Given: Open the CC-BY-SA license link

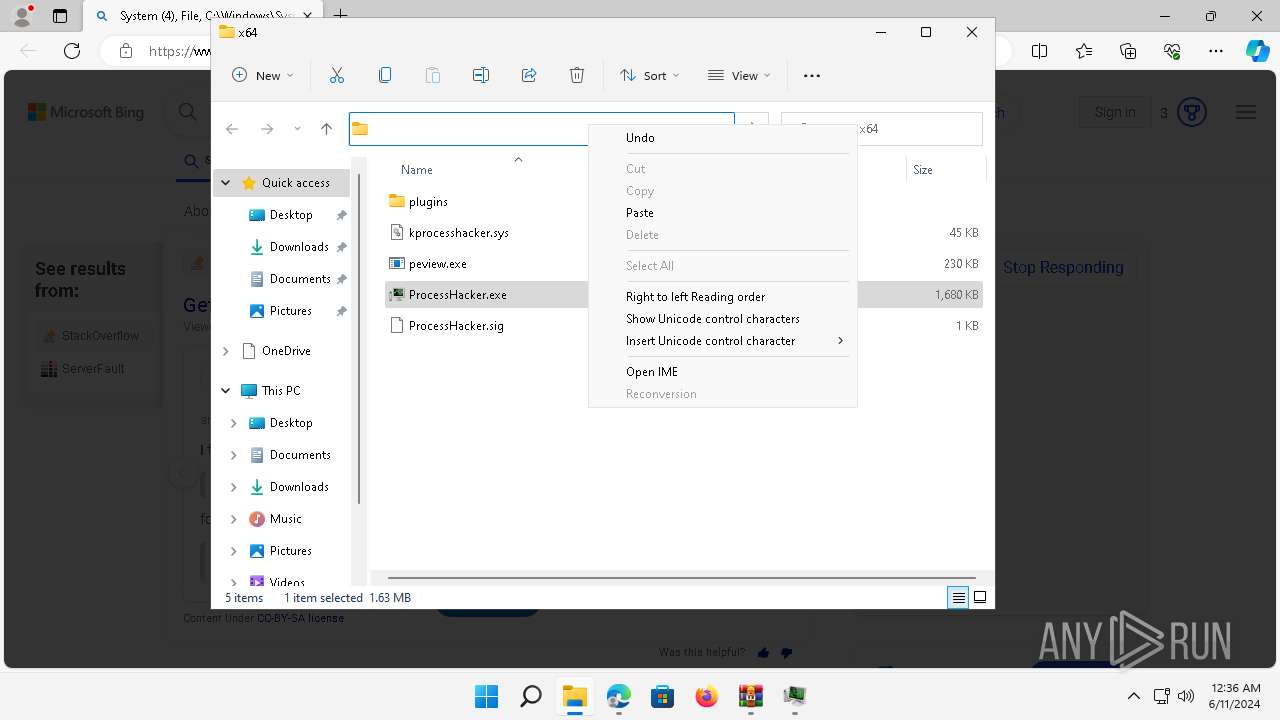Looking at the screenshot, I should [x=300, y=618].
